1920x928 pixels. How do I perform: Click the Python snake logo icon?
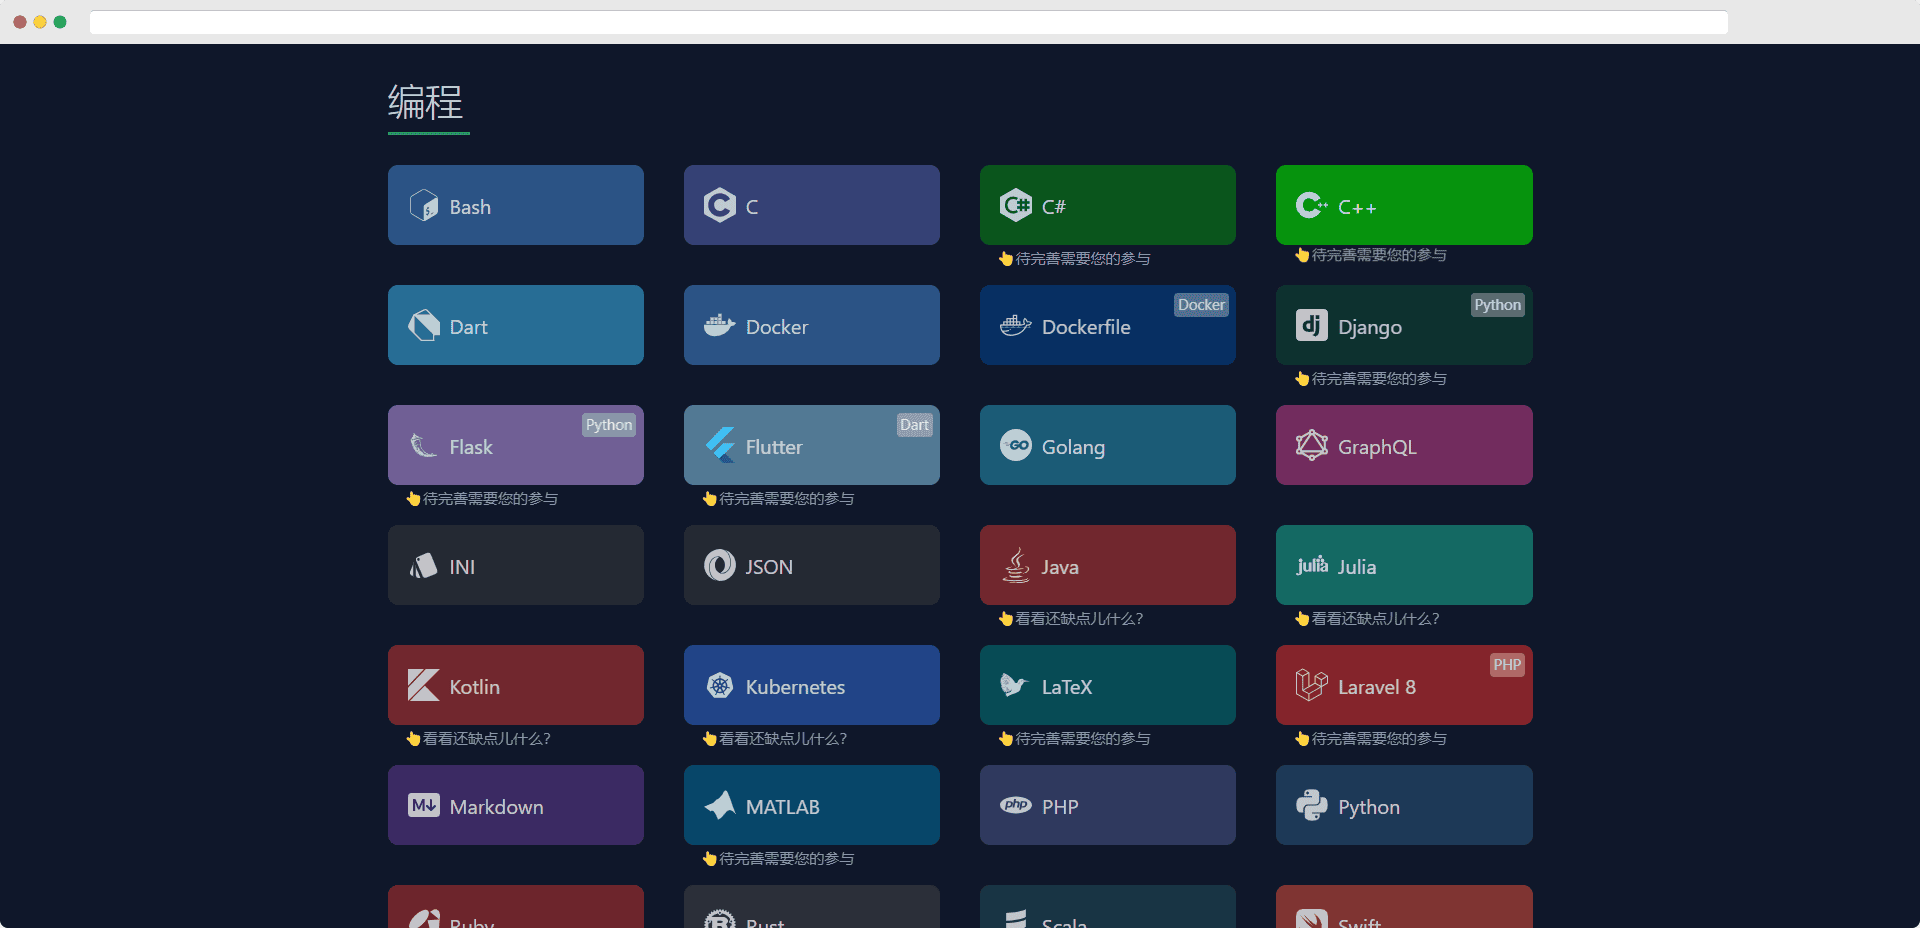click(1311, 806)
